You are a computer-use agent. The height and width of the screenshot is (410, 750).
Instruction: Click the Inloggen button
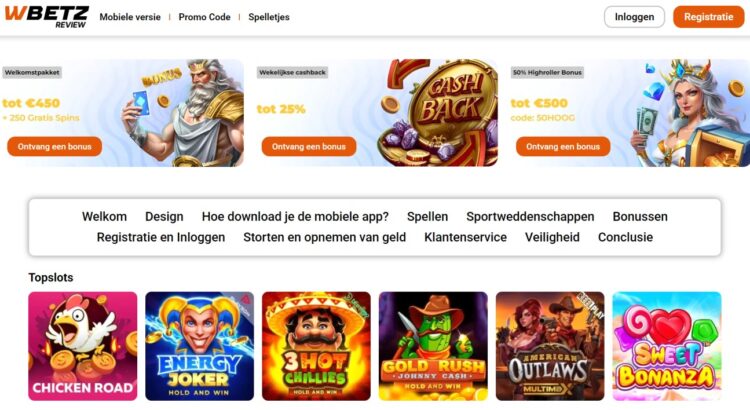tap(634, 17)
